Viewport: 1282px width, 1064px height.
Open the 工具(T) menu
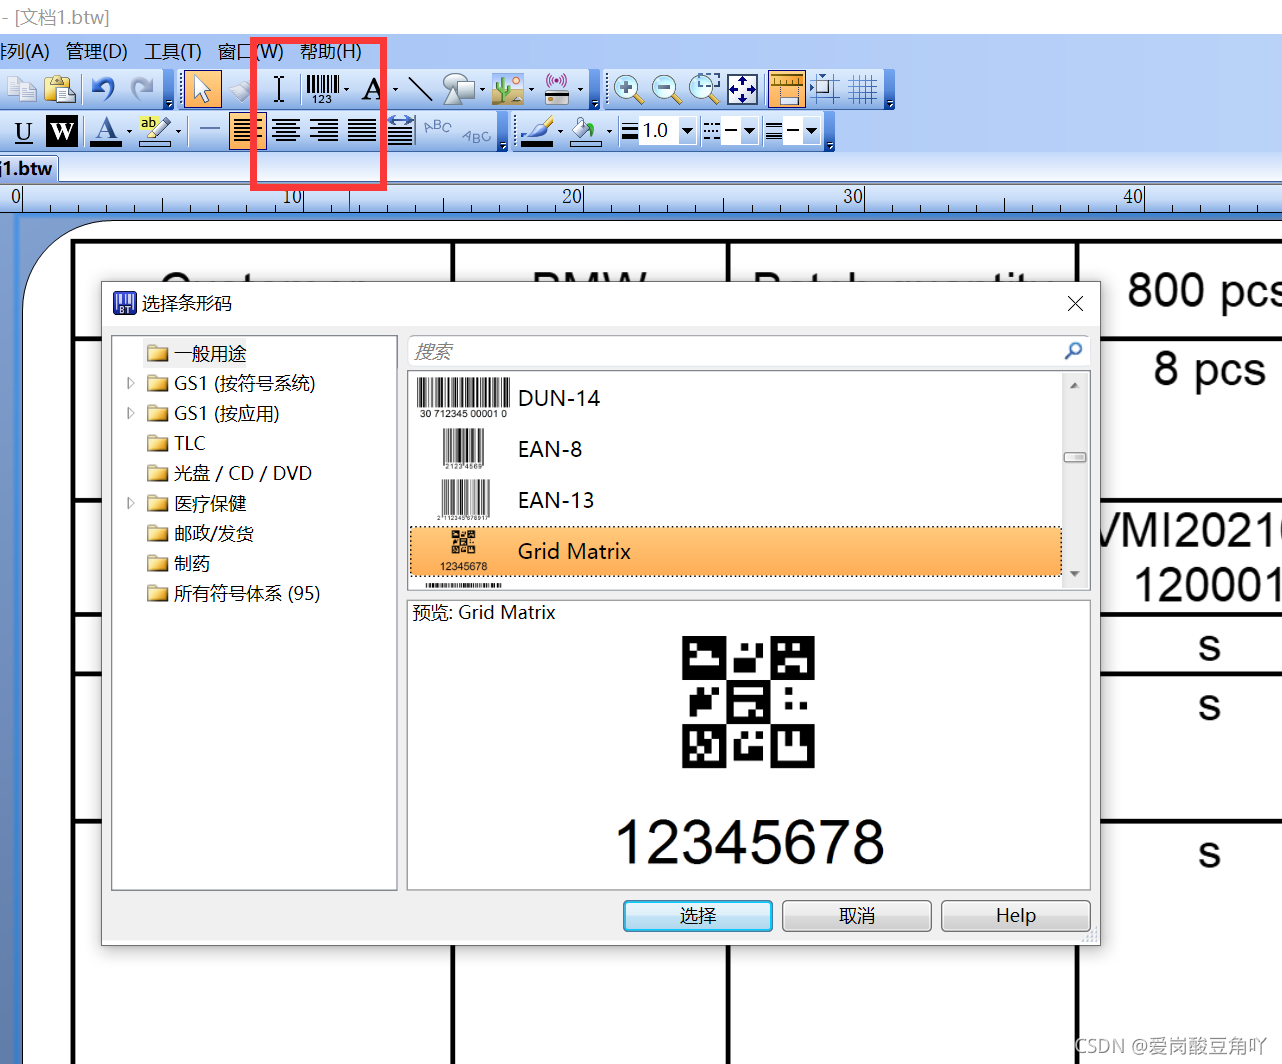point(173,51)
